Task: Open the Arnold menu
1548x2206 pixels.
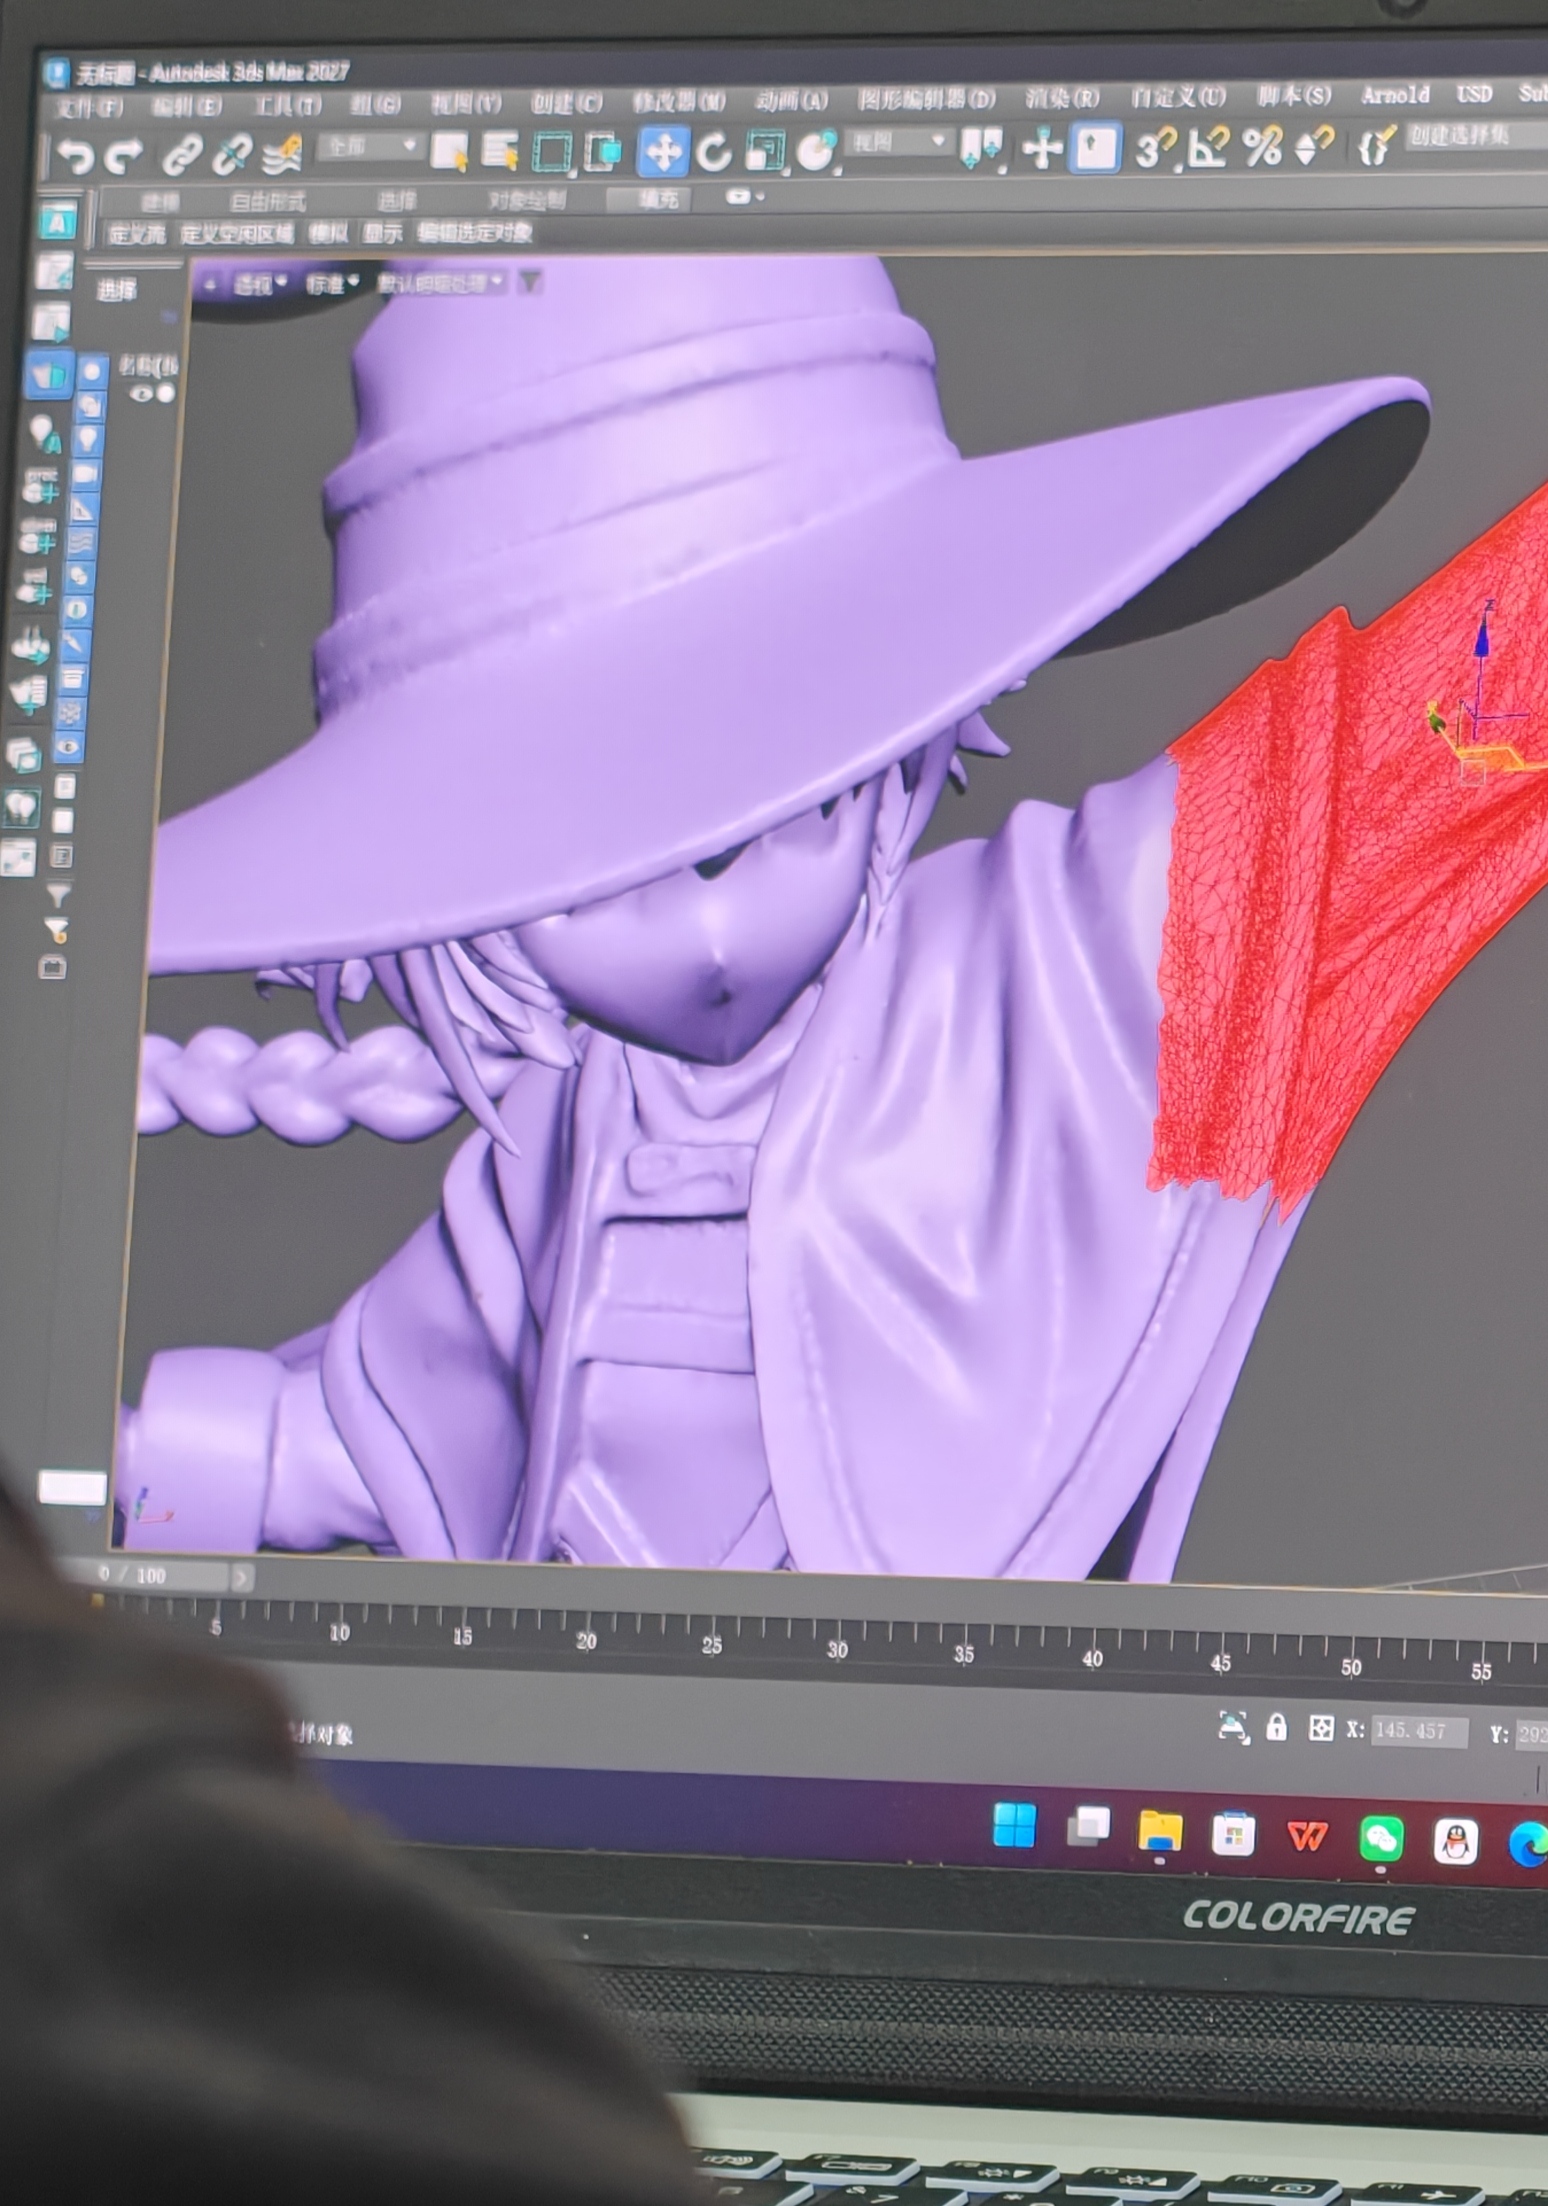Action: coord(1395,95)
